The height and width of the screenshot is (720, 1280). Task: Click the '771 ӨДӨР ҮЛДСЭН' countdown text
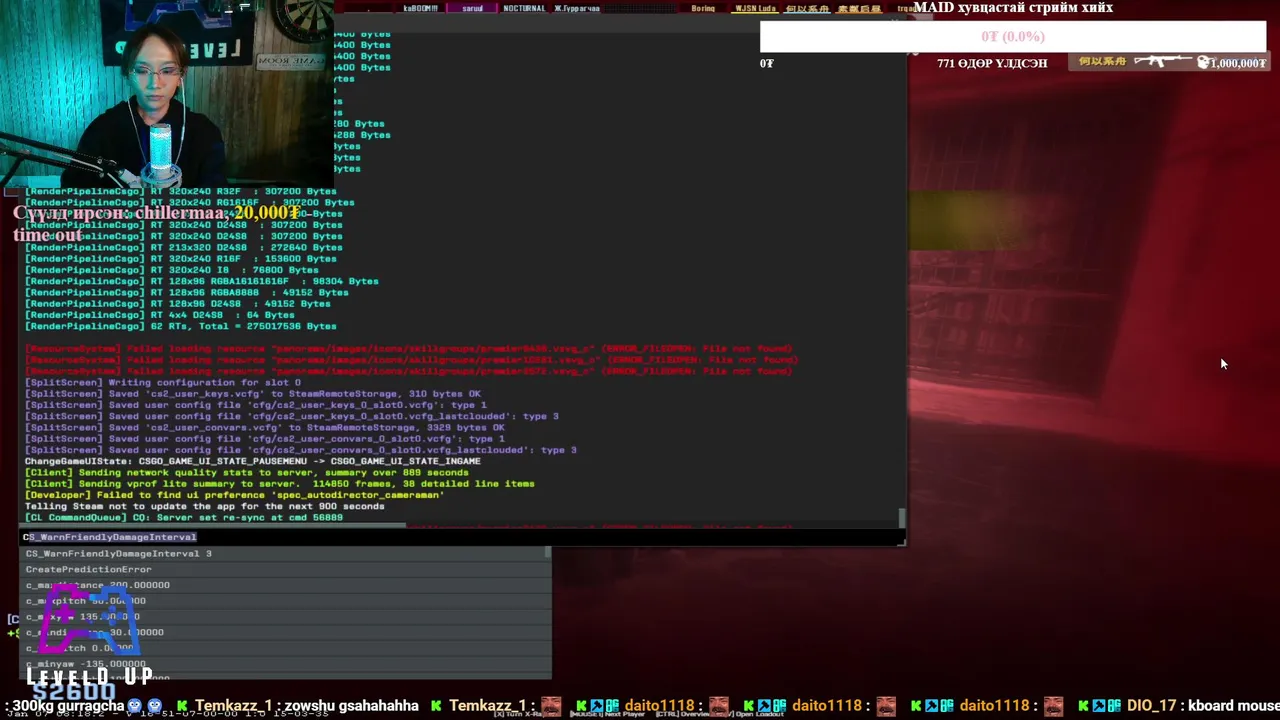click(x=992, y=63)
